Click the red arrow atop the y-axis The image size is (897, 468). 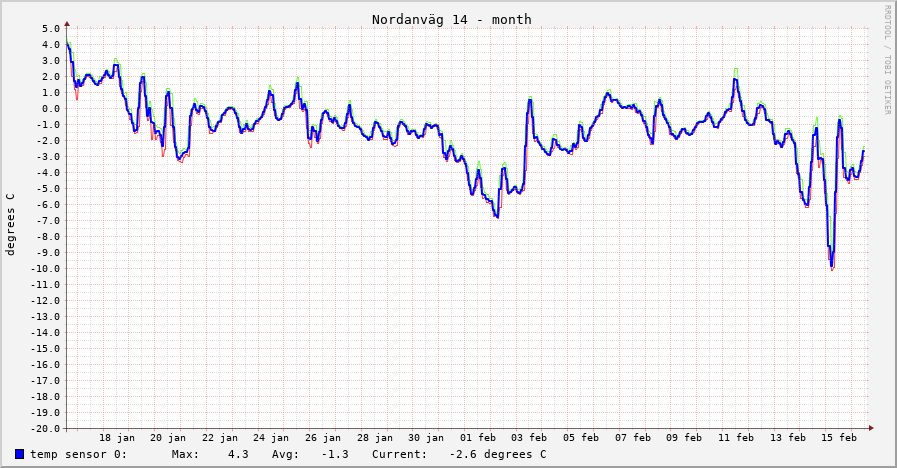tap(67, 23)
